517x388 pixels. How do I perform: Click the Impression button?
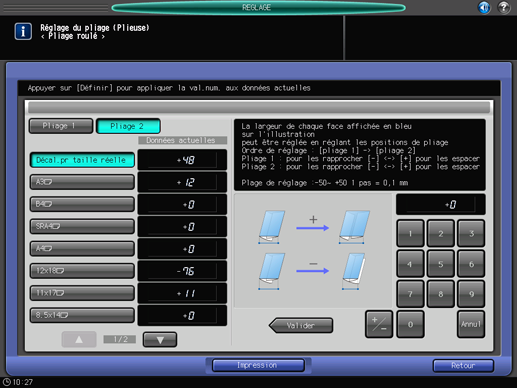pos(258,365)
